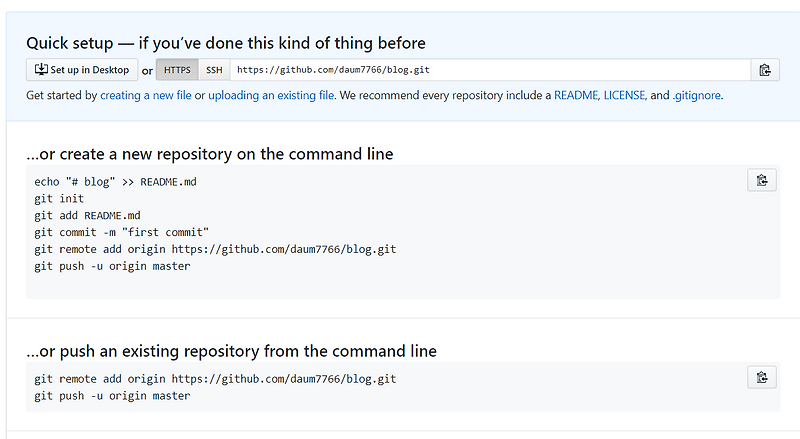Image resolution: width=800 pixels, height=439 pixels.
Task: Click the Quick setup heading
Action: pyautogui.click(x=226, y=43)
